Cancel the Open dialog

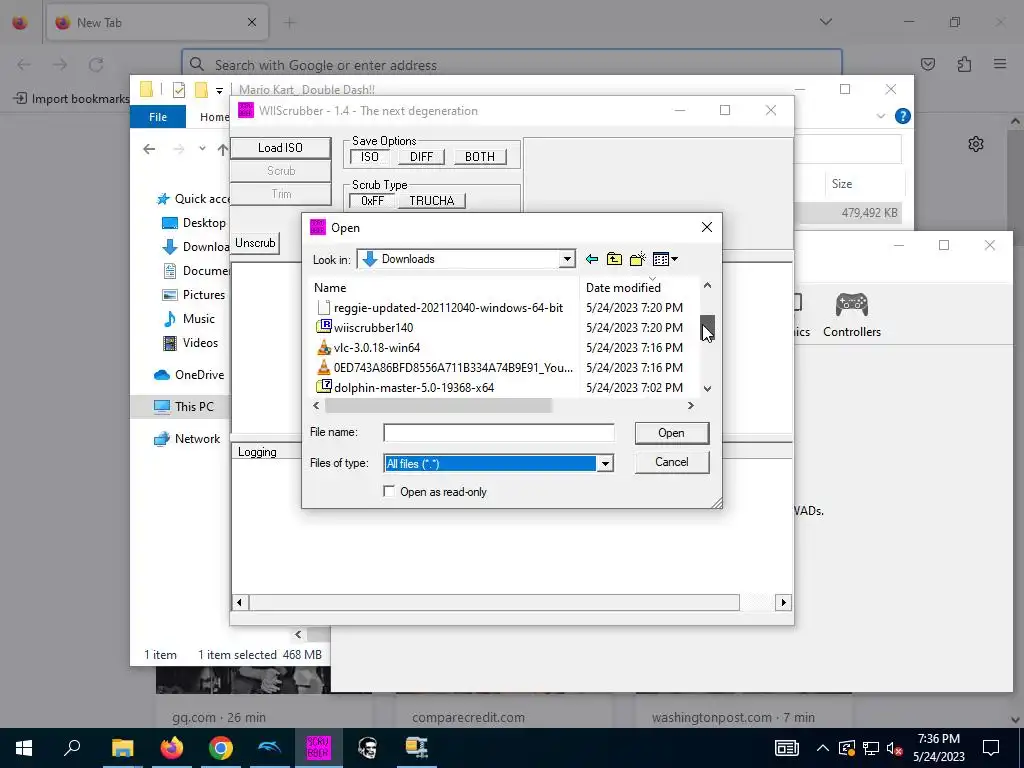(671, 462)
